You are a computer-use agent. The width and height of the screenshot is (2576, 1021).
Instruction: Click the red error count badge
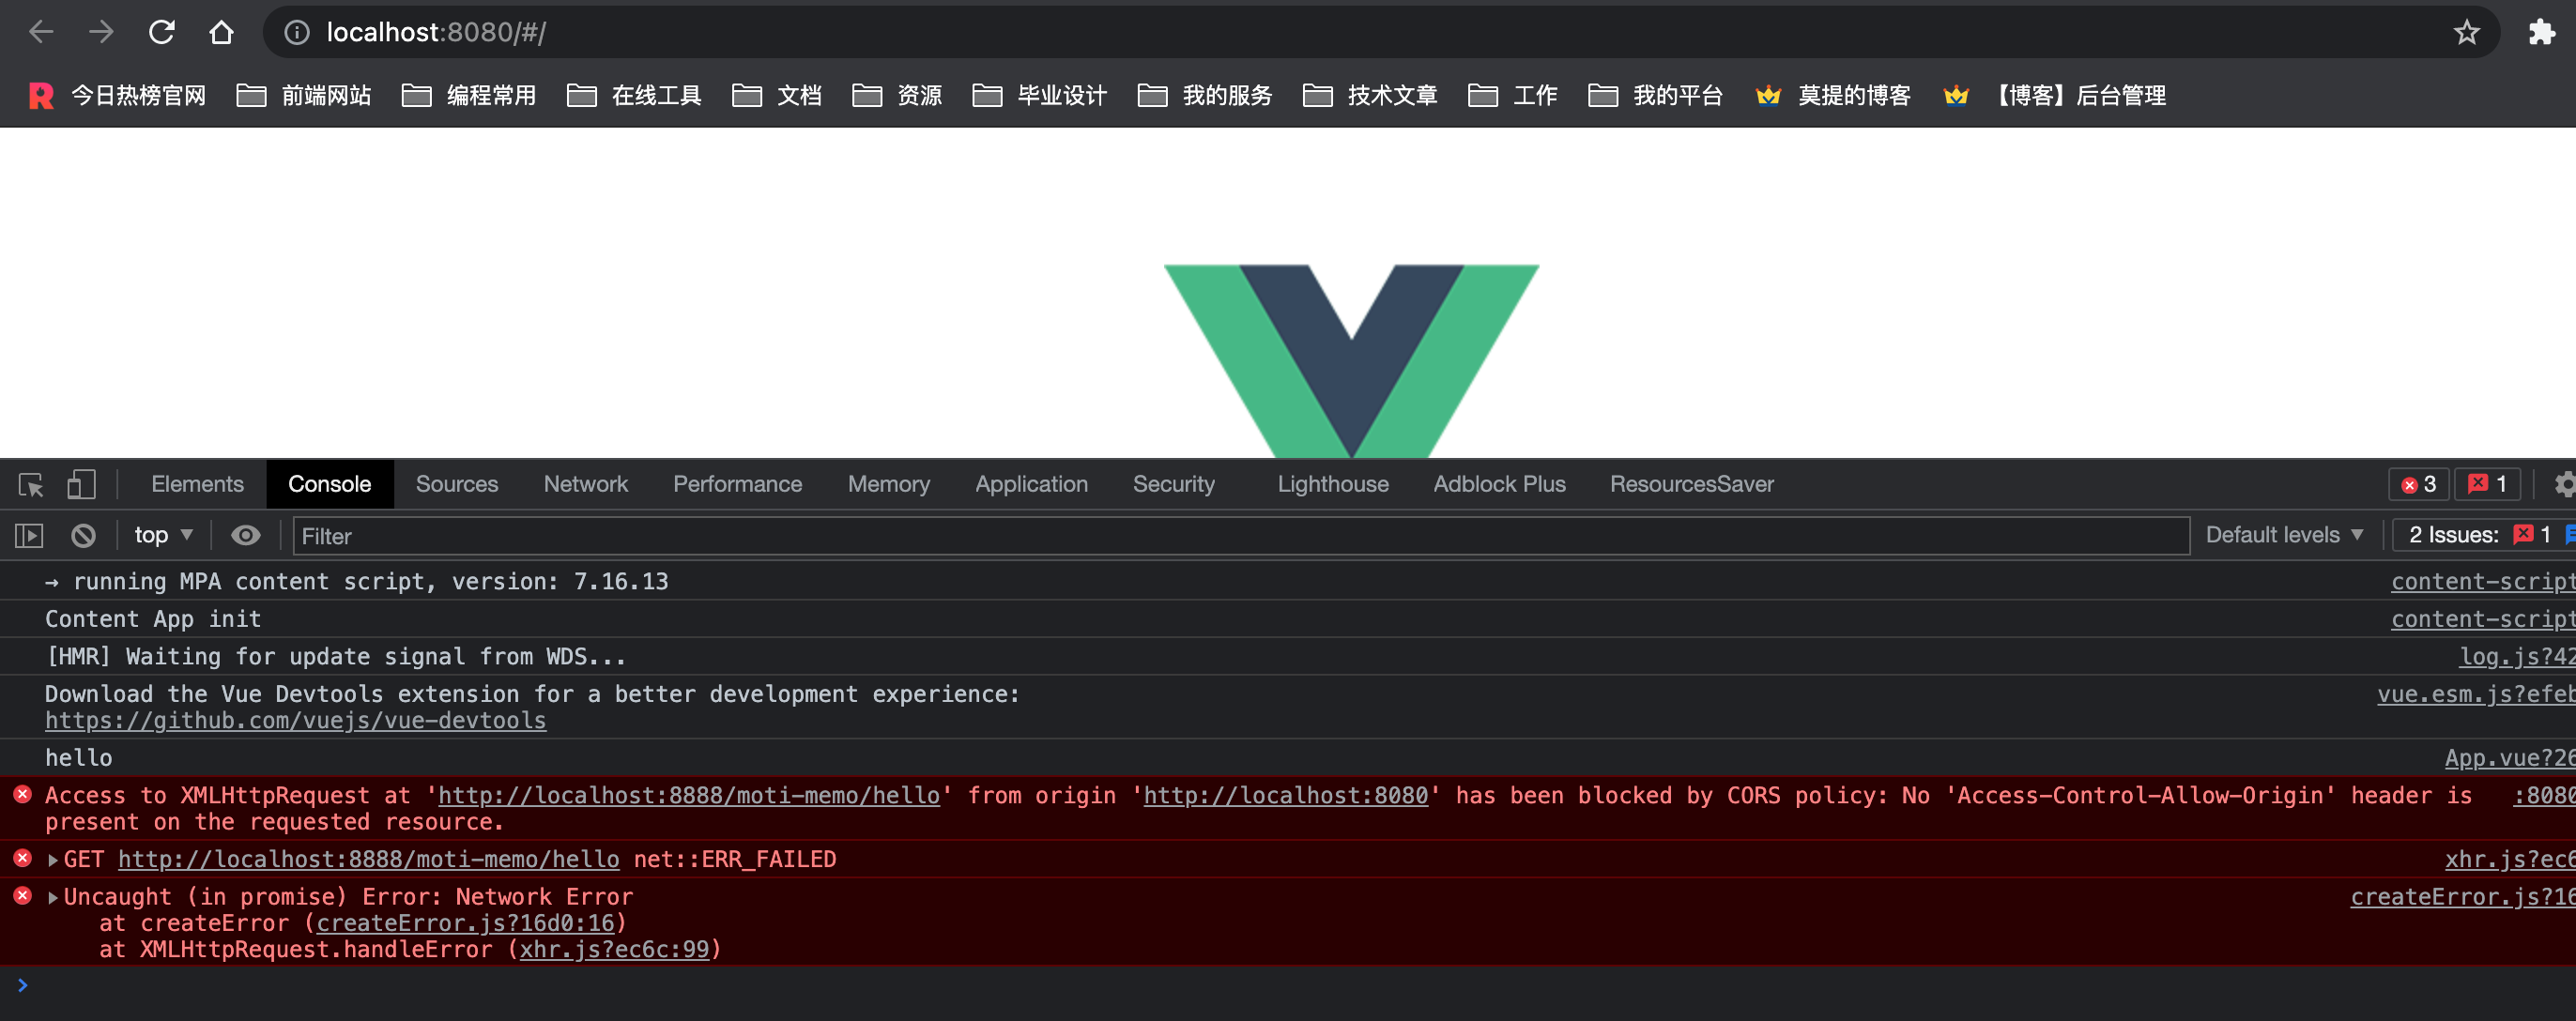[2419, 485]
